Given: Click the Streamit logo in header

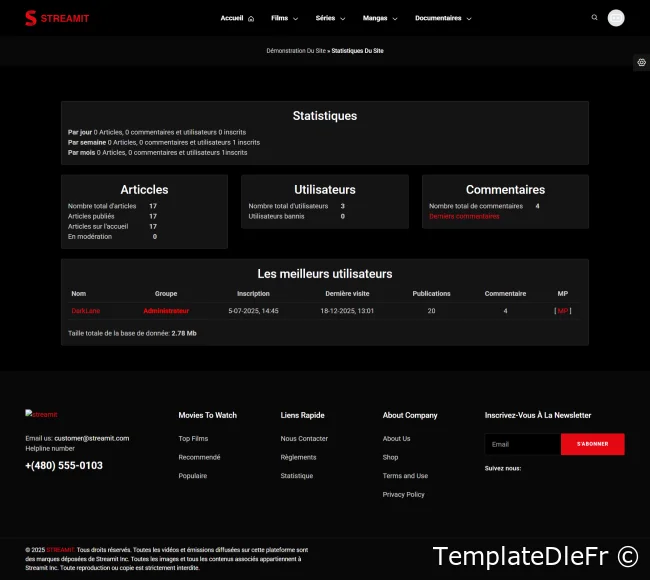Looking at the screenshot, I should [x=57, y=18].
